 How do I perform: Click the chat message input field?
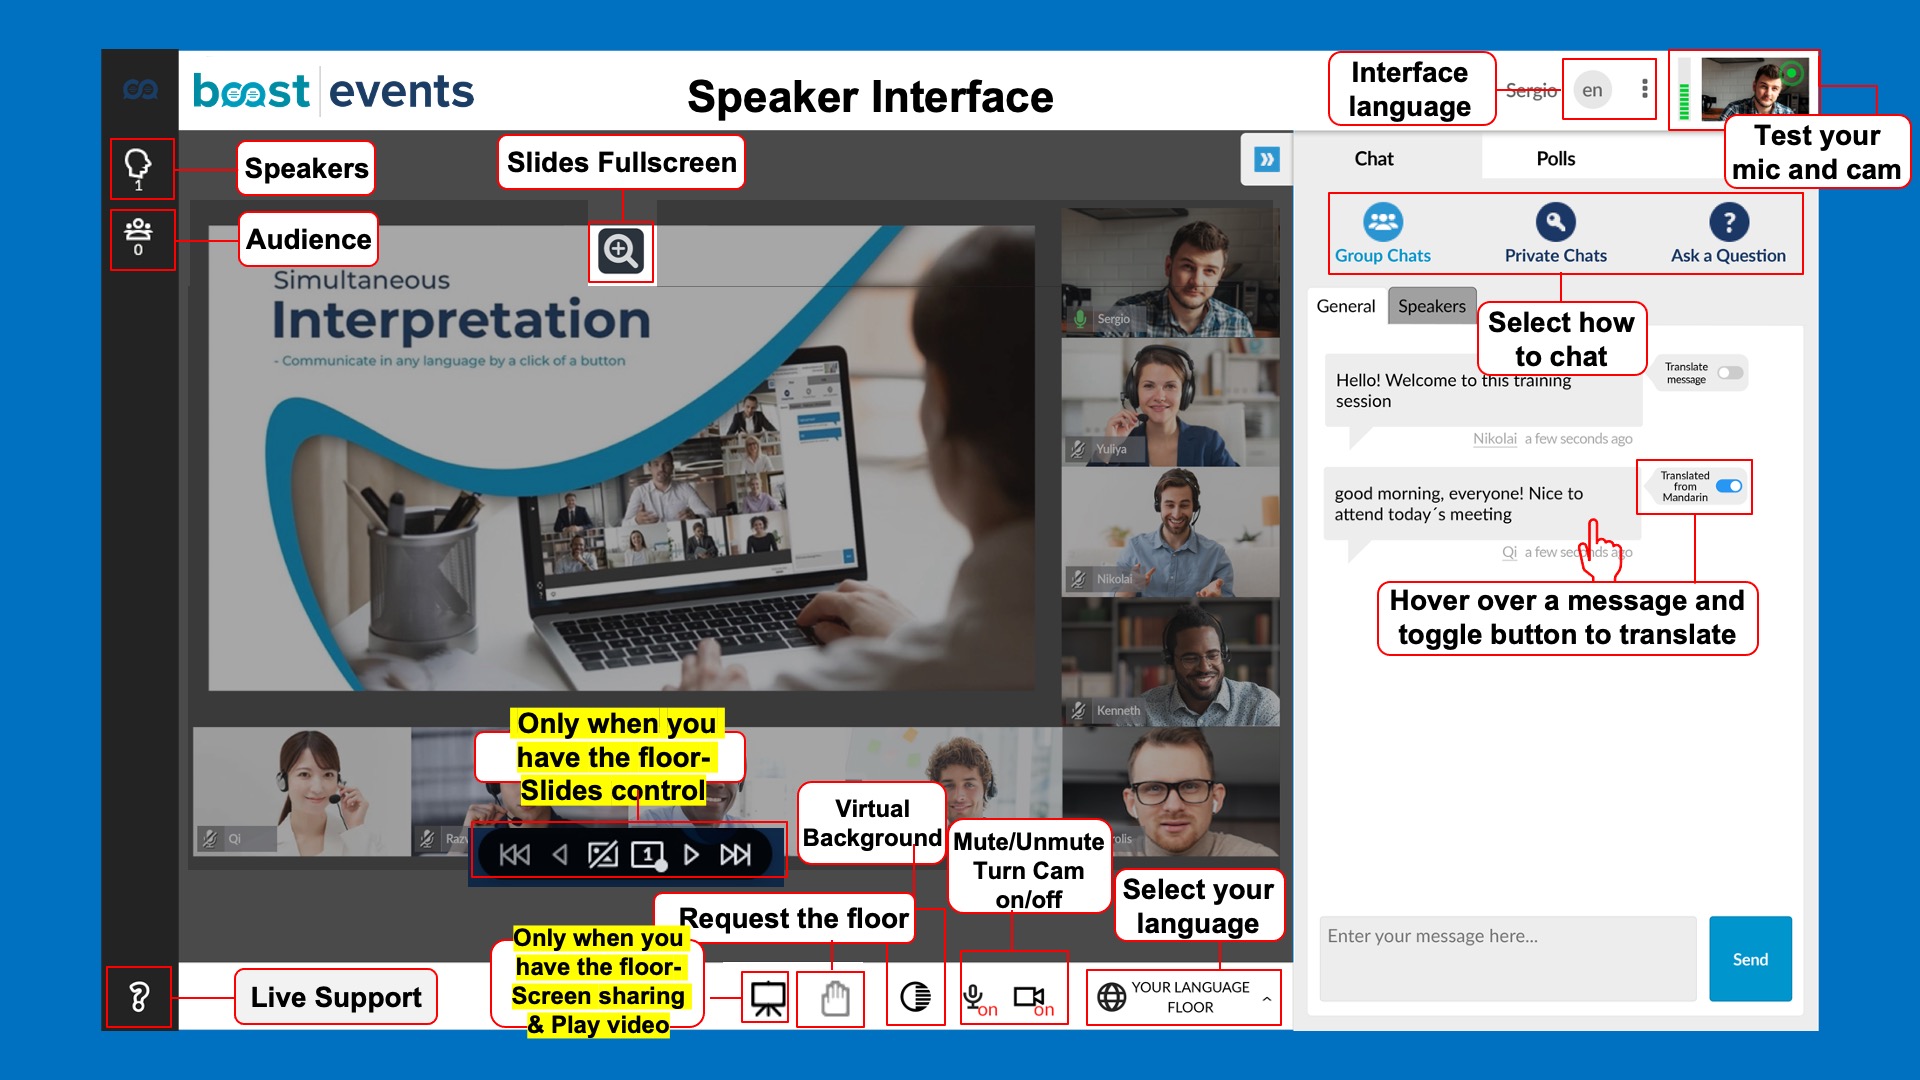coord(1507,958)
